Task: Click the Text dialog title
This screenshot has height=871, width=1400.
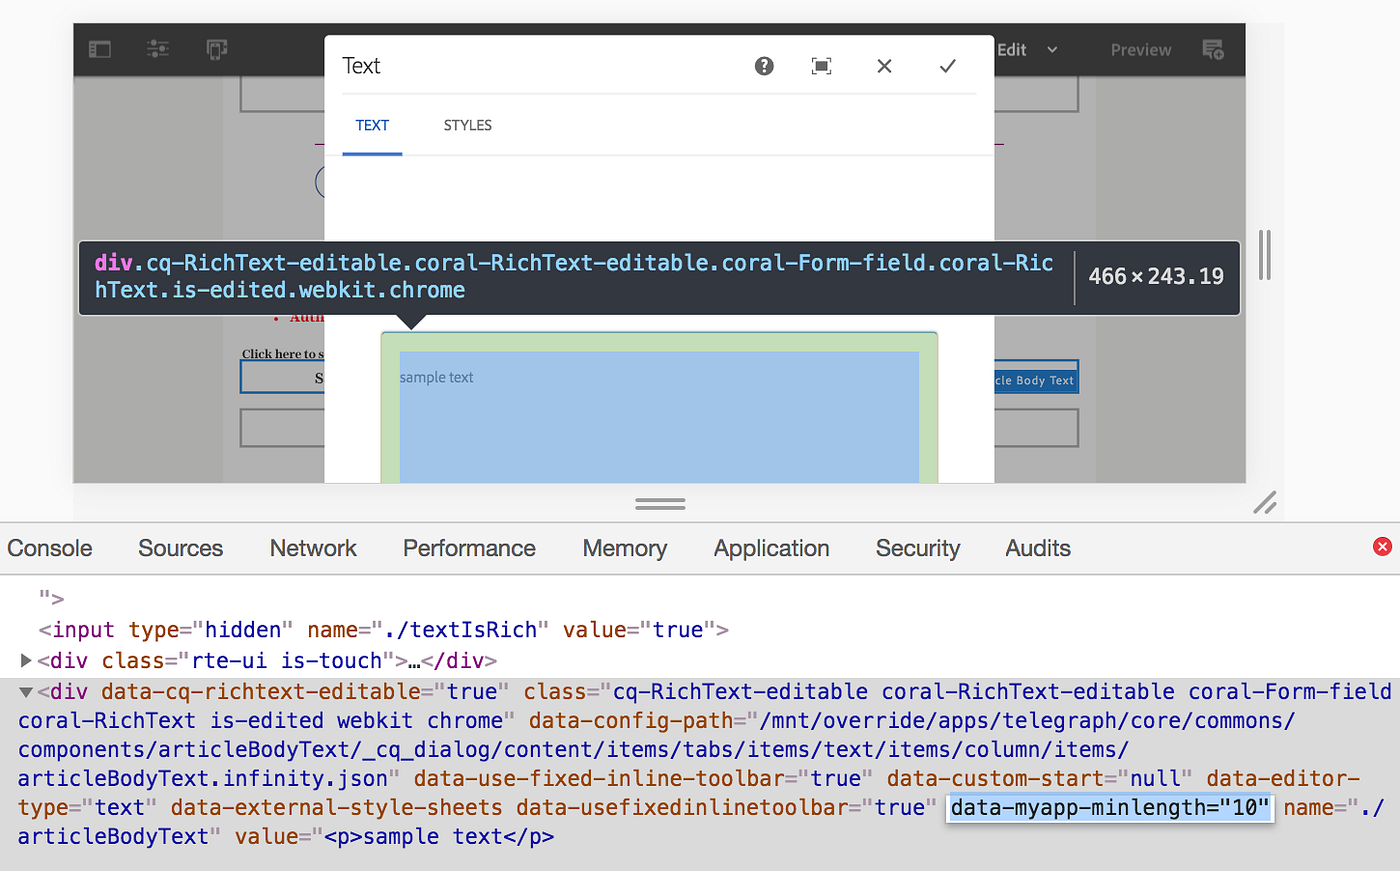Action: (x=361, y=66)
